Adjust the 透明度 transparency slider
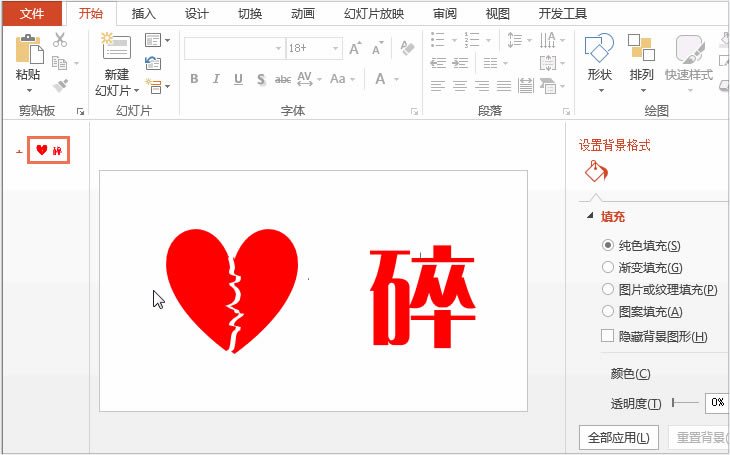 click(685, 403)
